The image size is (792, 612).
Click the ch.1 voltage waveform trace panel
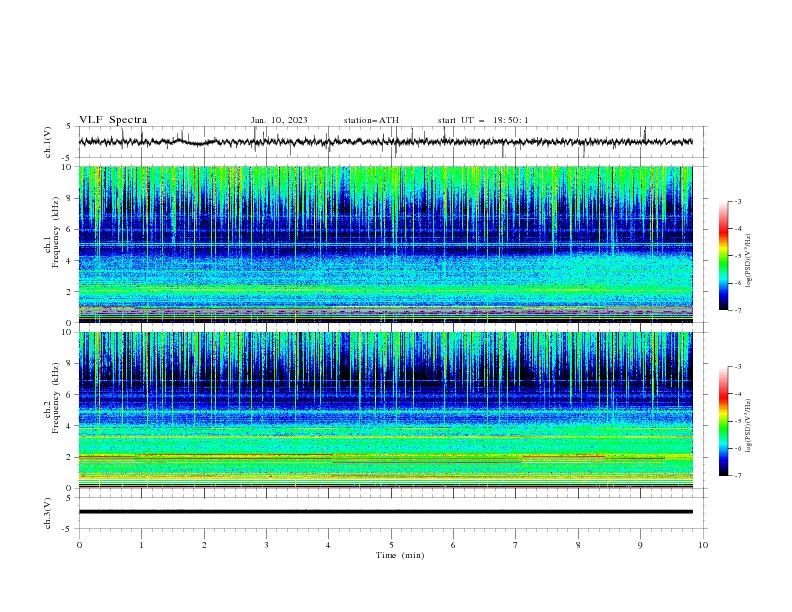pos(393,142)
